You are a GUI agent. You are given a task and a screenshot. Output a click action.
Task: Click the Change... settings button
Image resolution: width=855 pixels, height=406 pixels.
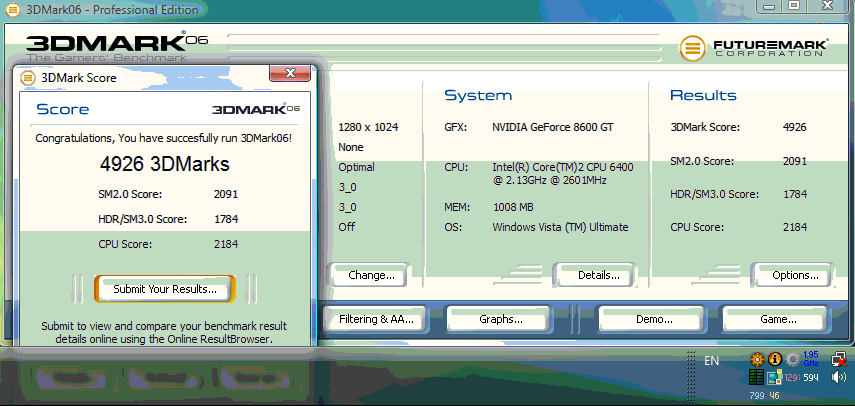pos(371,275)
